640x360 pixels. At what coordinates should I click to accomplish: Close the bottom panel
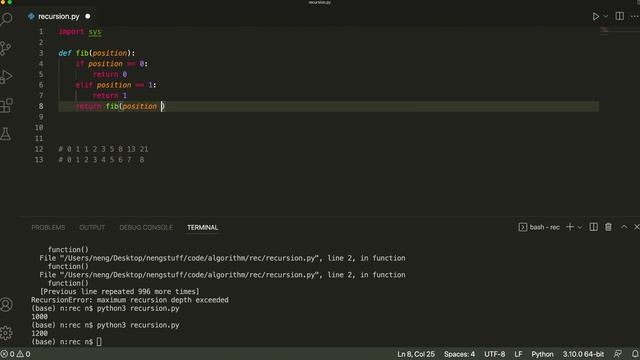636,227
